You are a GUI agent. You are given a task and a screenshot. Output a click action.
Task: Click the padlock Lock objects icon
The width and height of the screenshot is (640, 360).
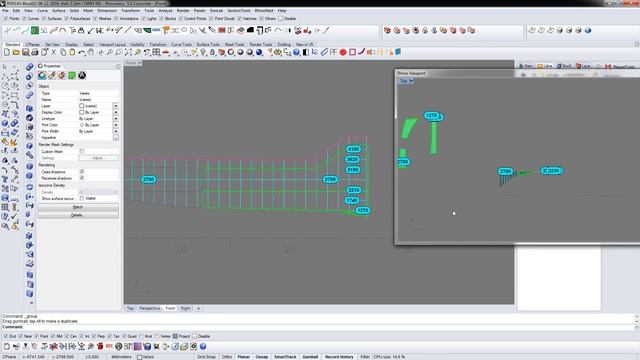212,52
